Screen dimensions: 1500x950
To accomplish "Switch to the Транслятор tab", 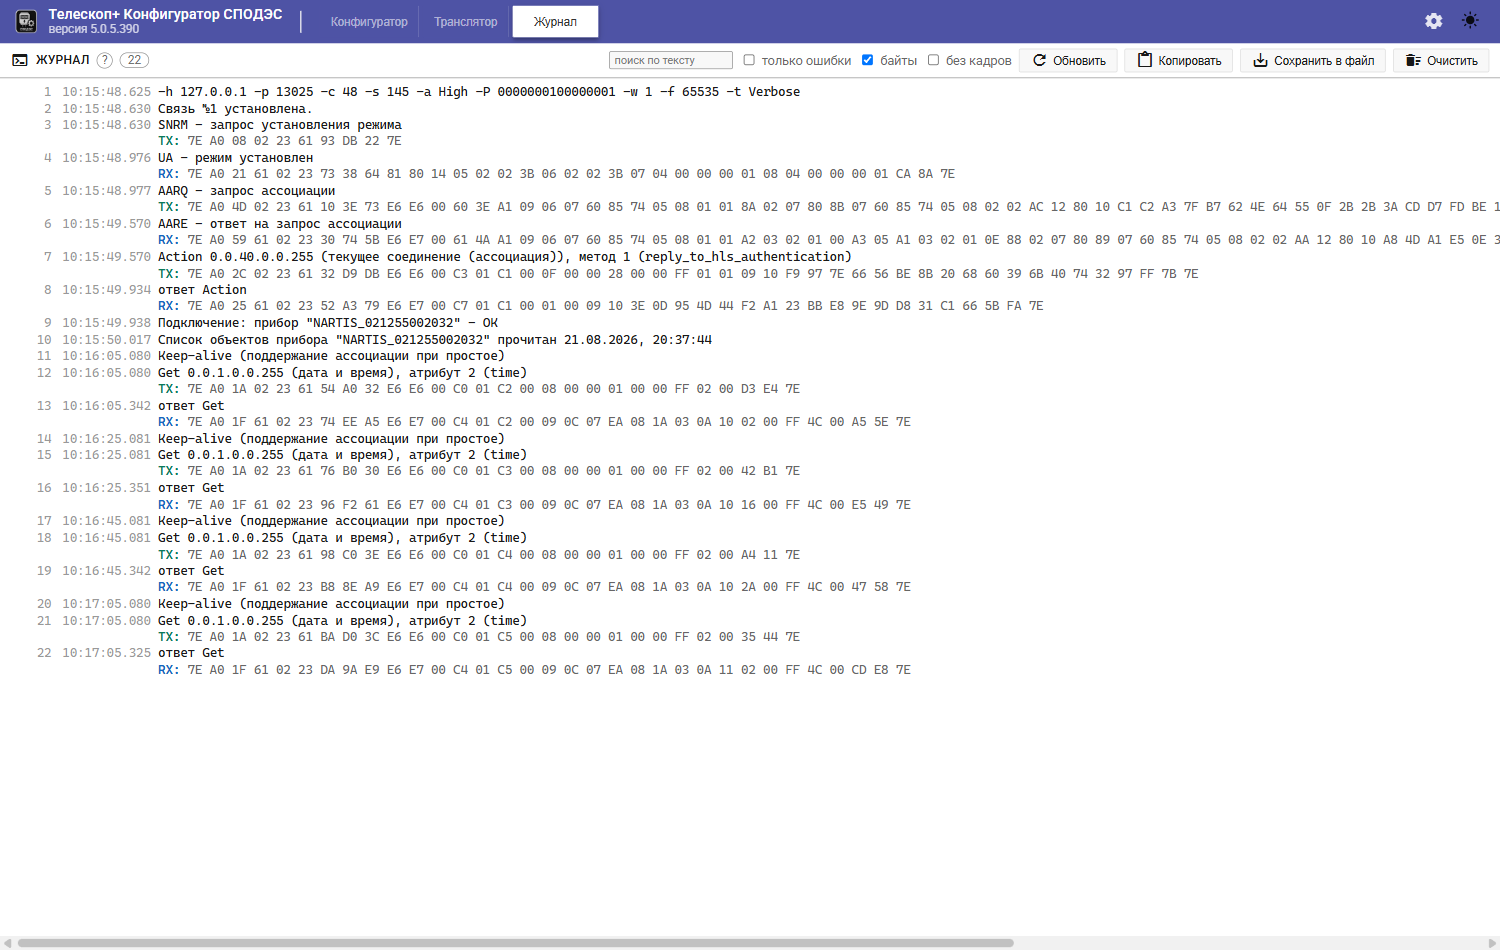I will 466,22.
